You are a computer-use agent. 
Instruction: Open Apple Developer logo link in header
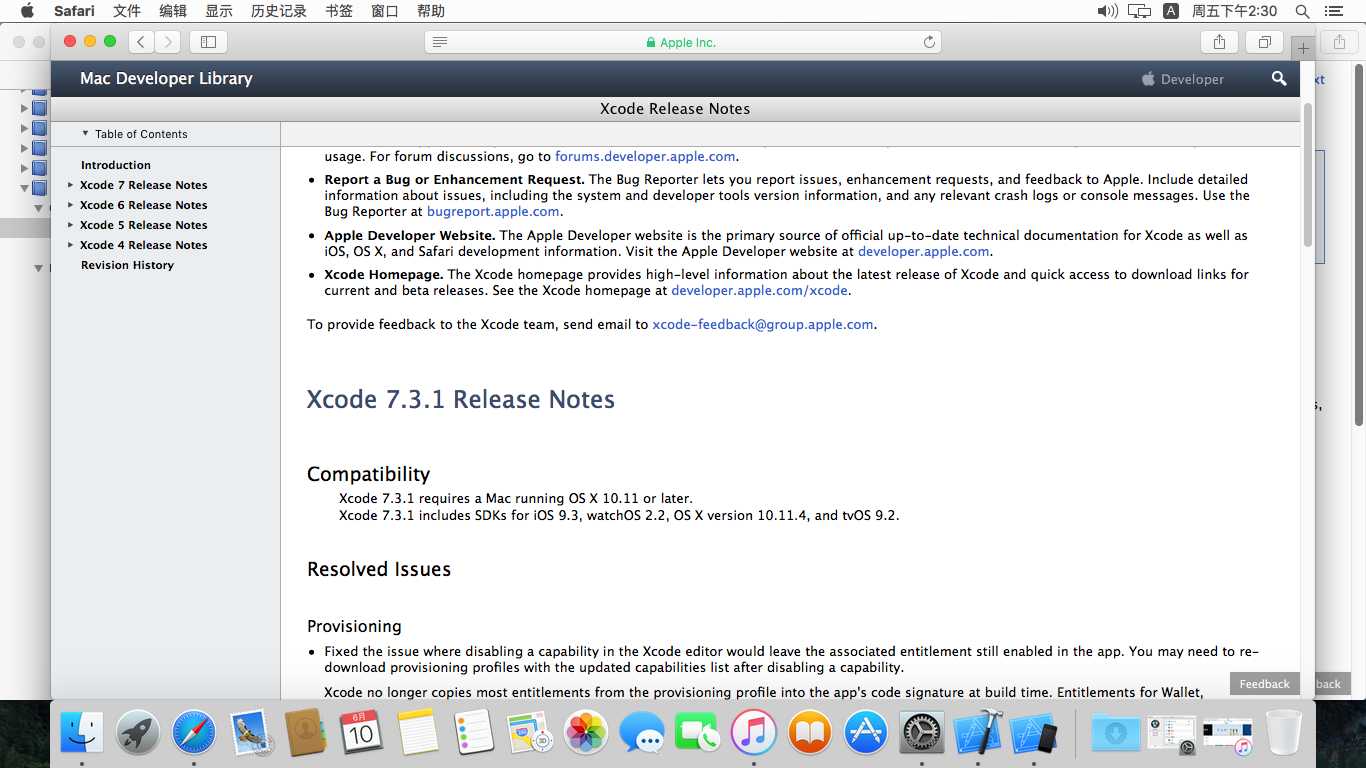(x=1183, y=79)
